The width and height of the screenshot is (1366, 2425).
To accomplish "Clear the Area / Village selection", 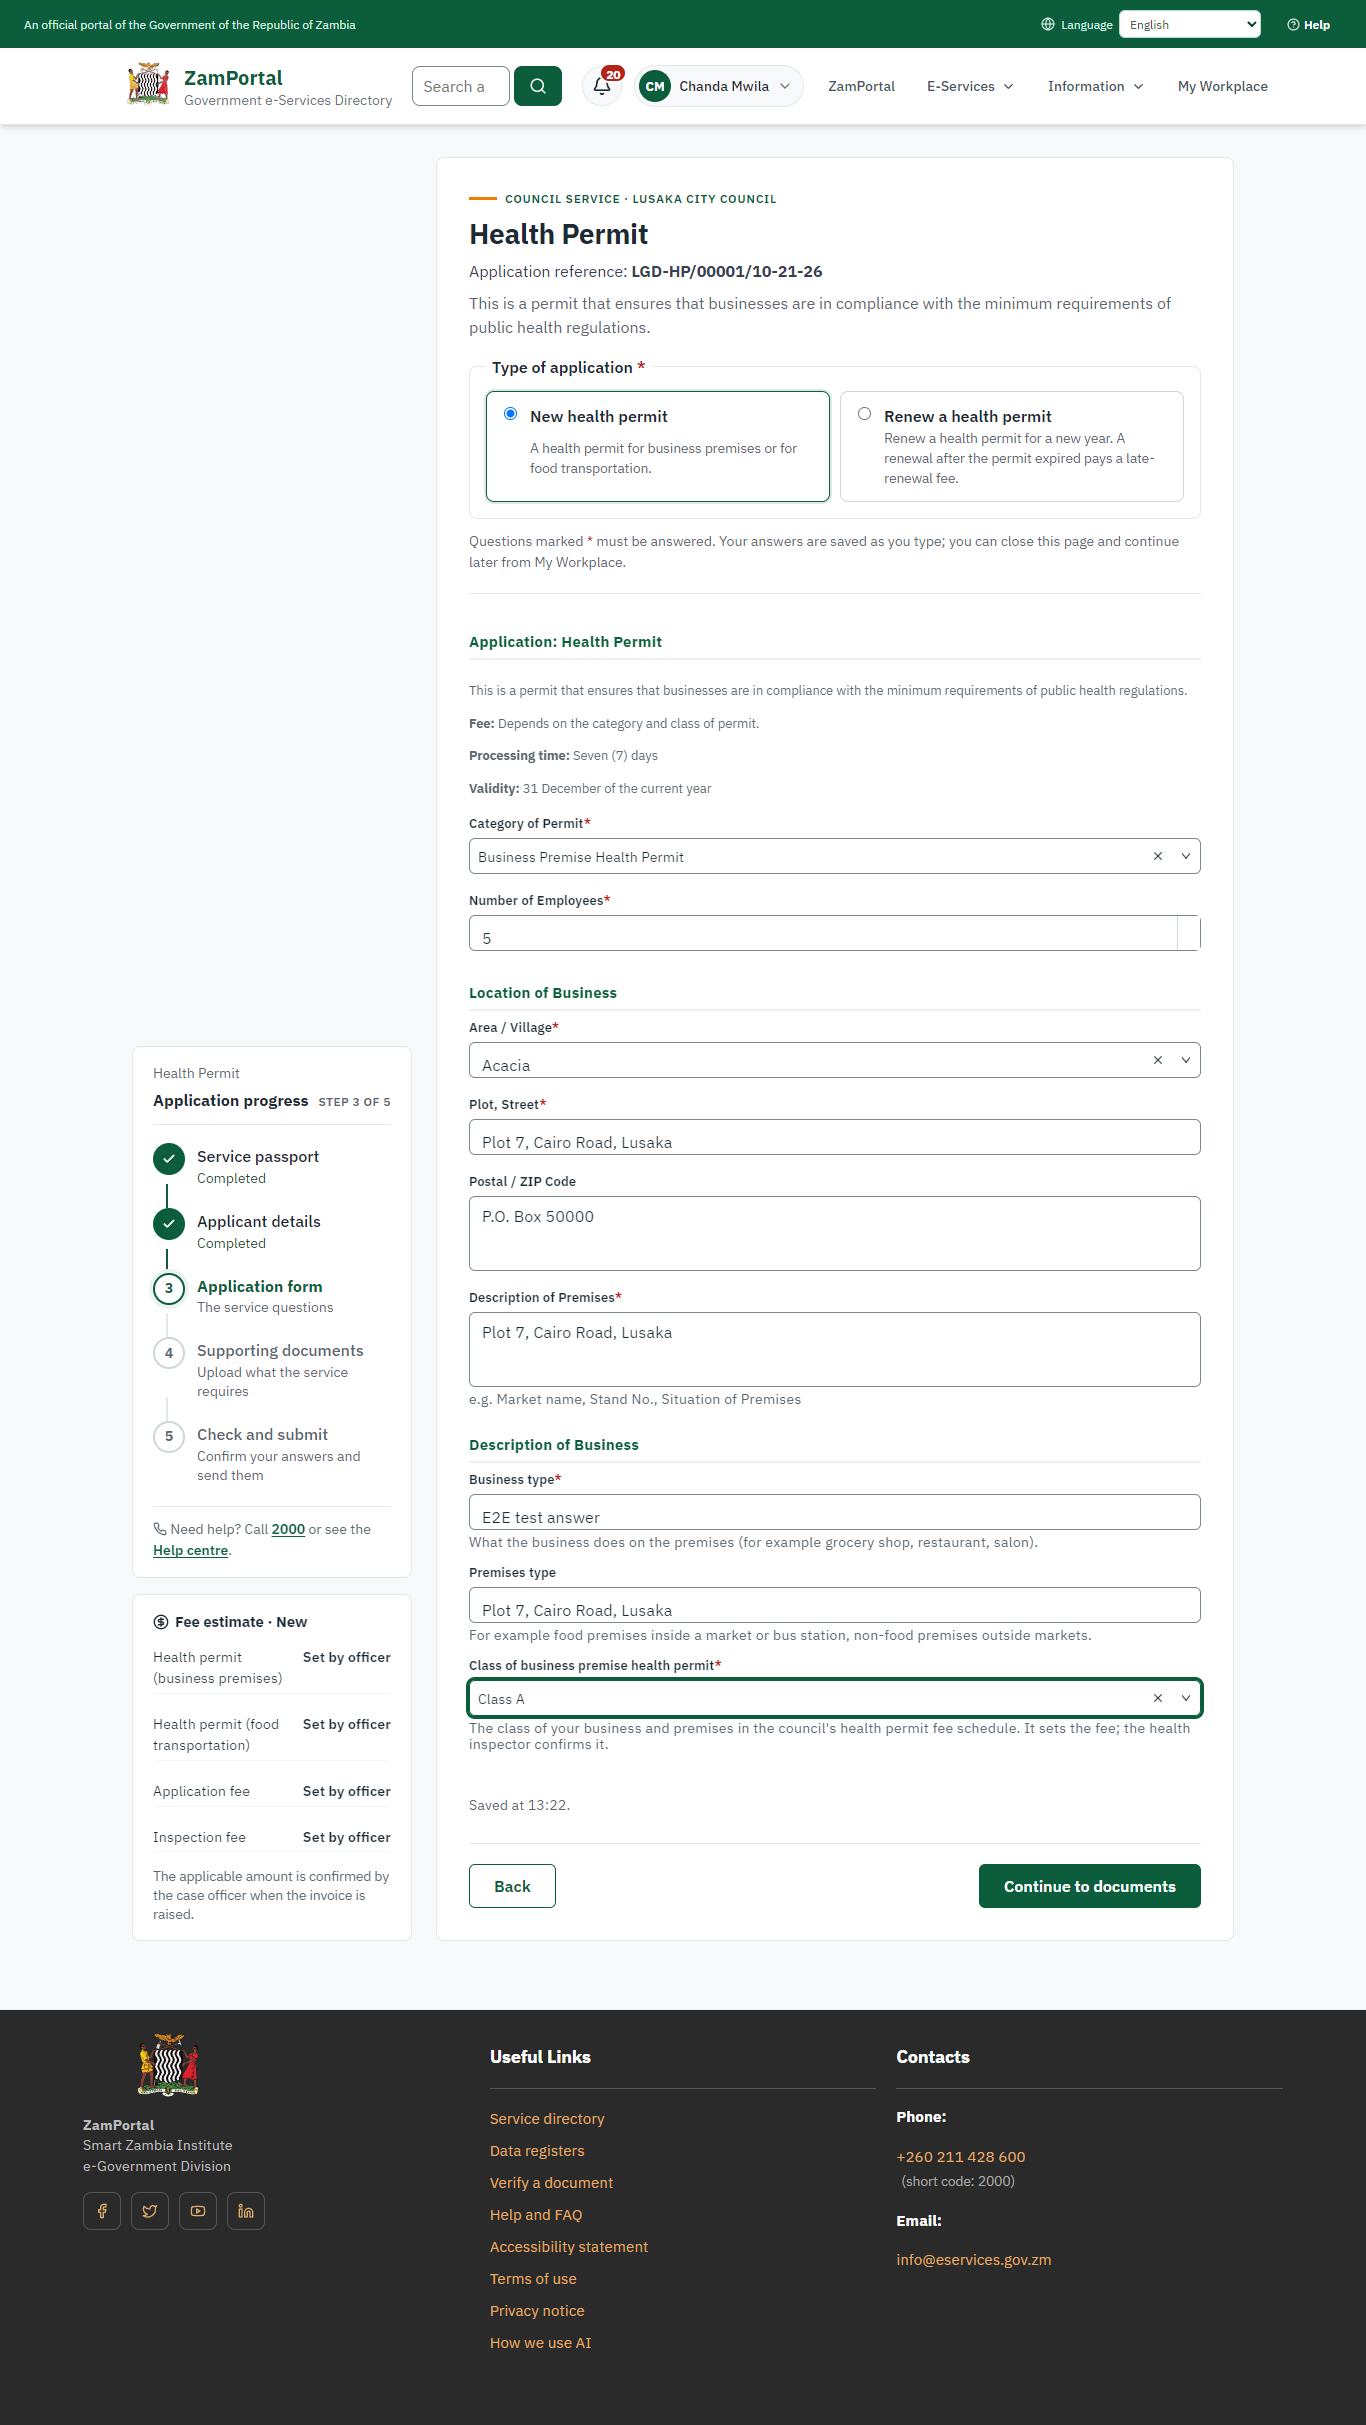I will click(1158, 1060).
